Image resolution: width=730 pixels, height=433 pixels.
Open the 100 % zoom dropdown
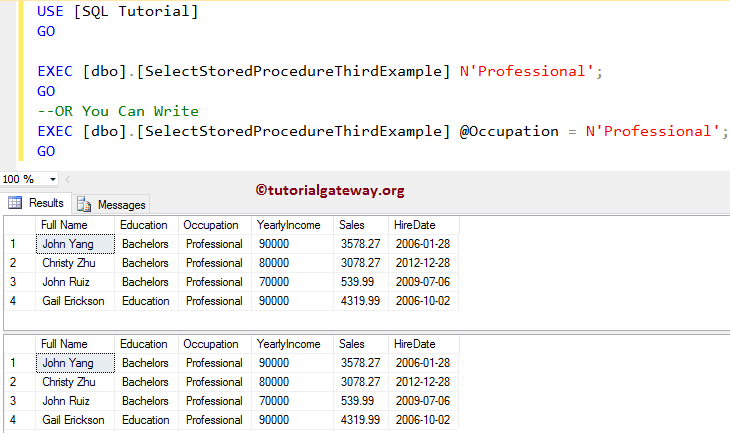[53, 179]
